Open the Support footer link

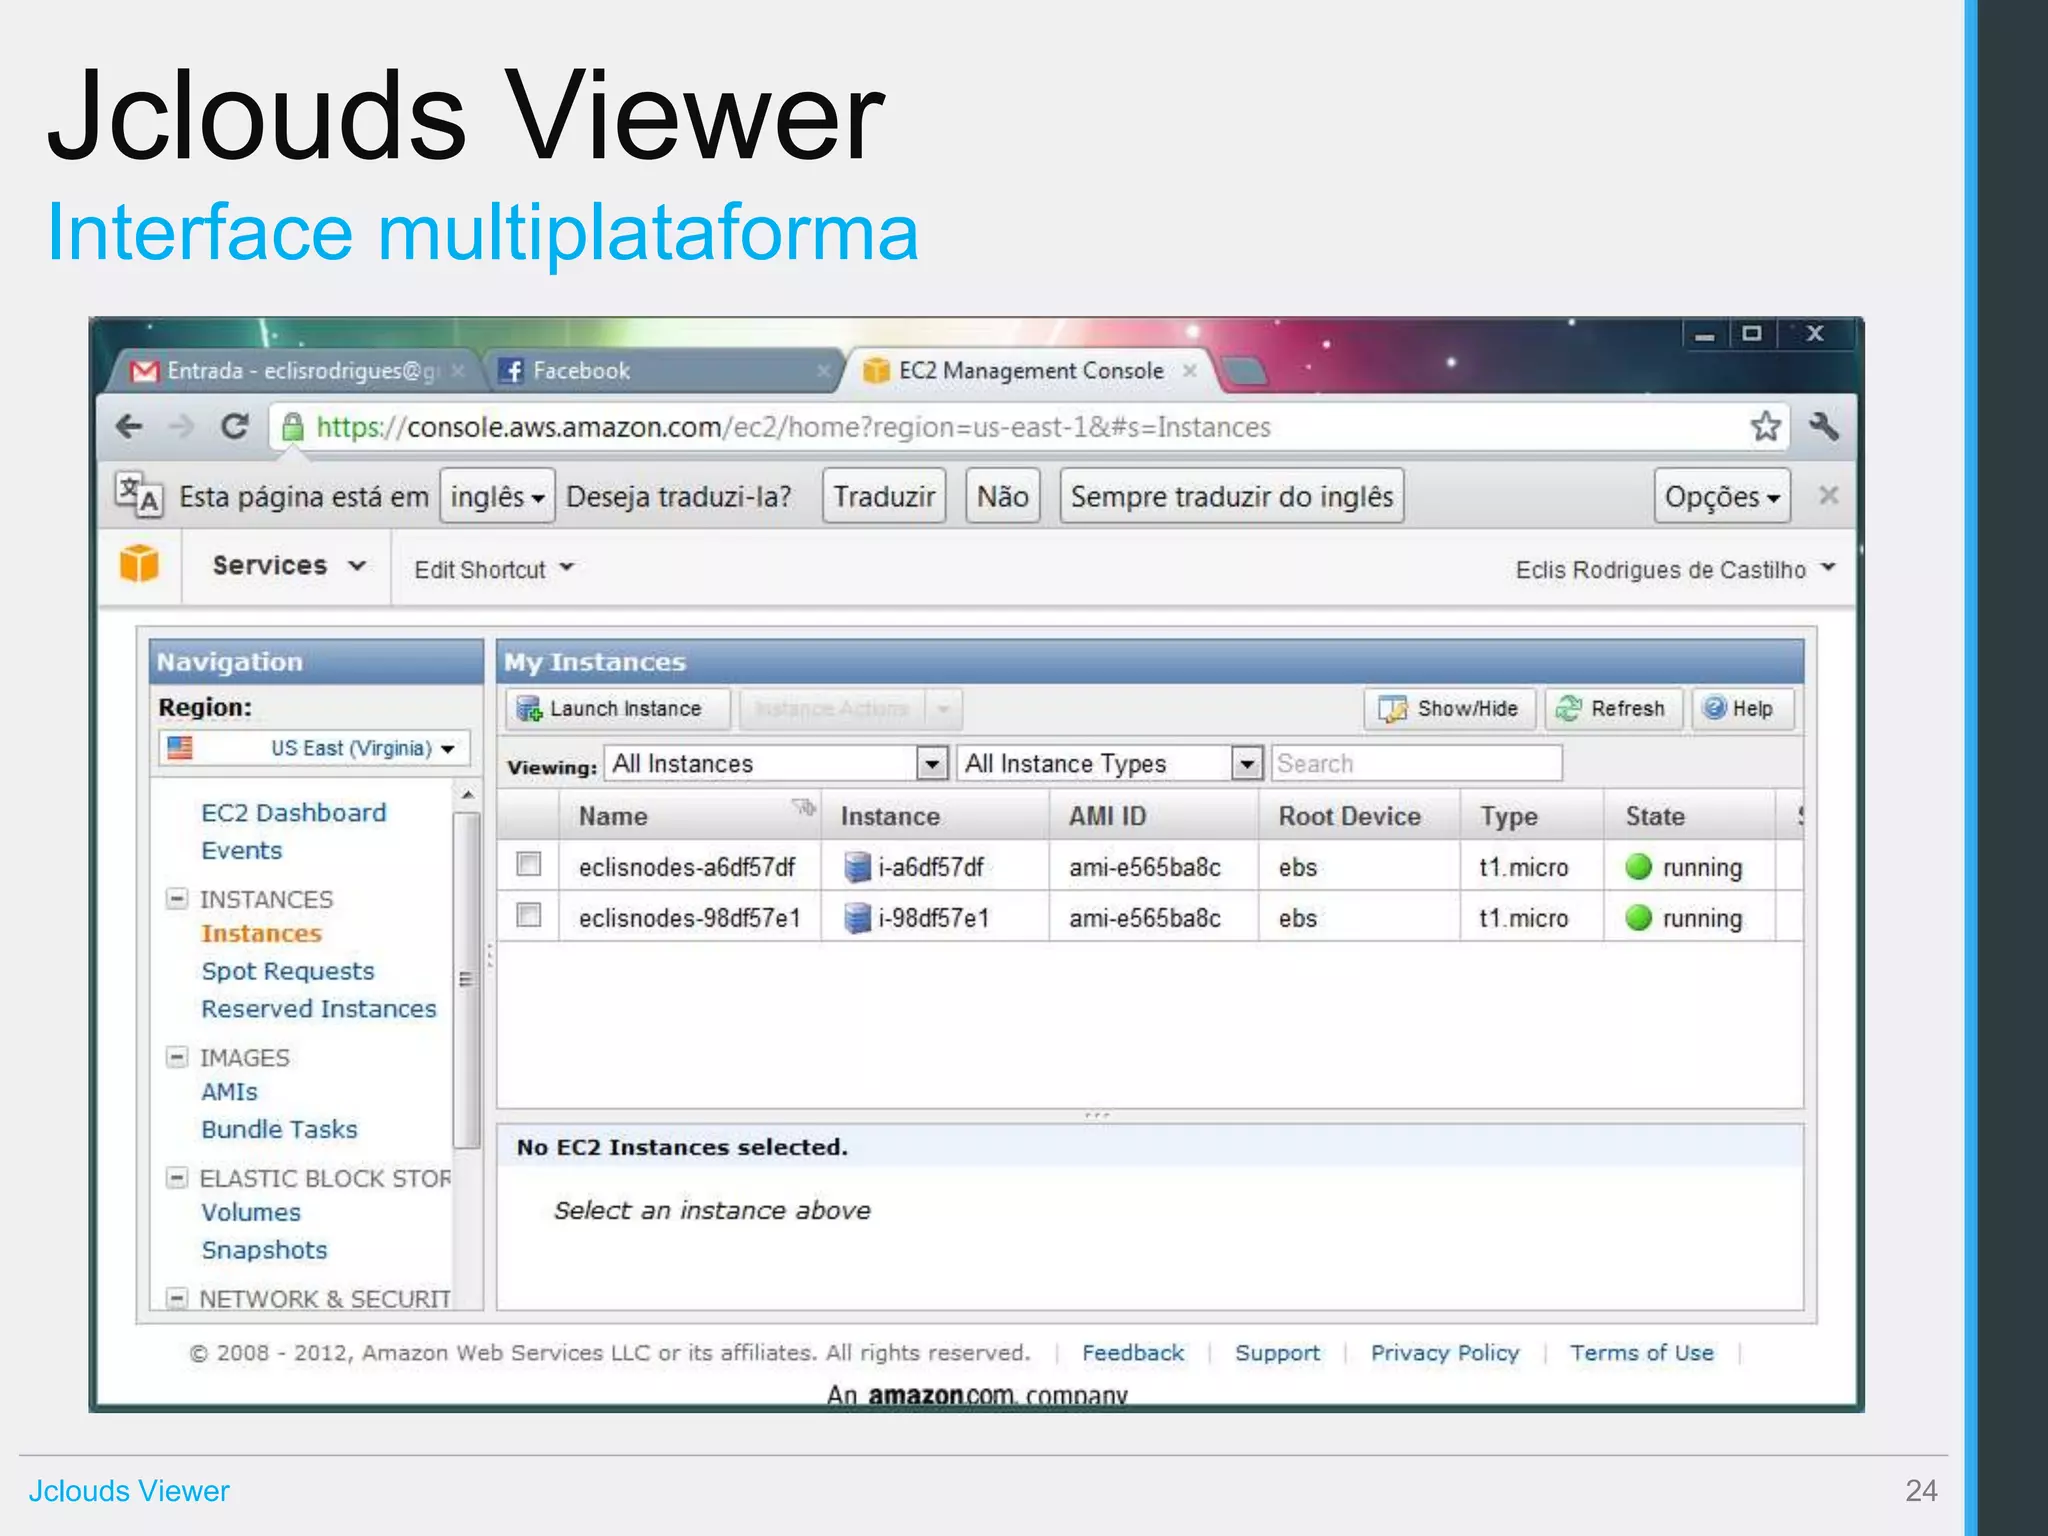pyautogui.click(x=1277, y=1353)
